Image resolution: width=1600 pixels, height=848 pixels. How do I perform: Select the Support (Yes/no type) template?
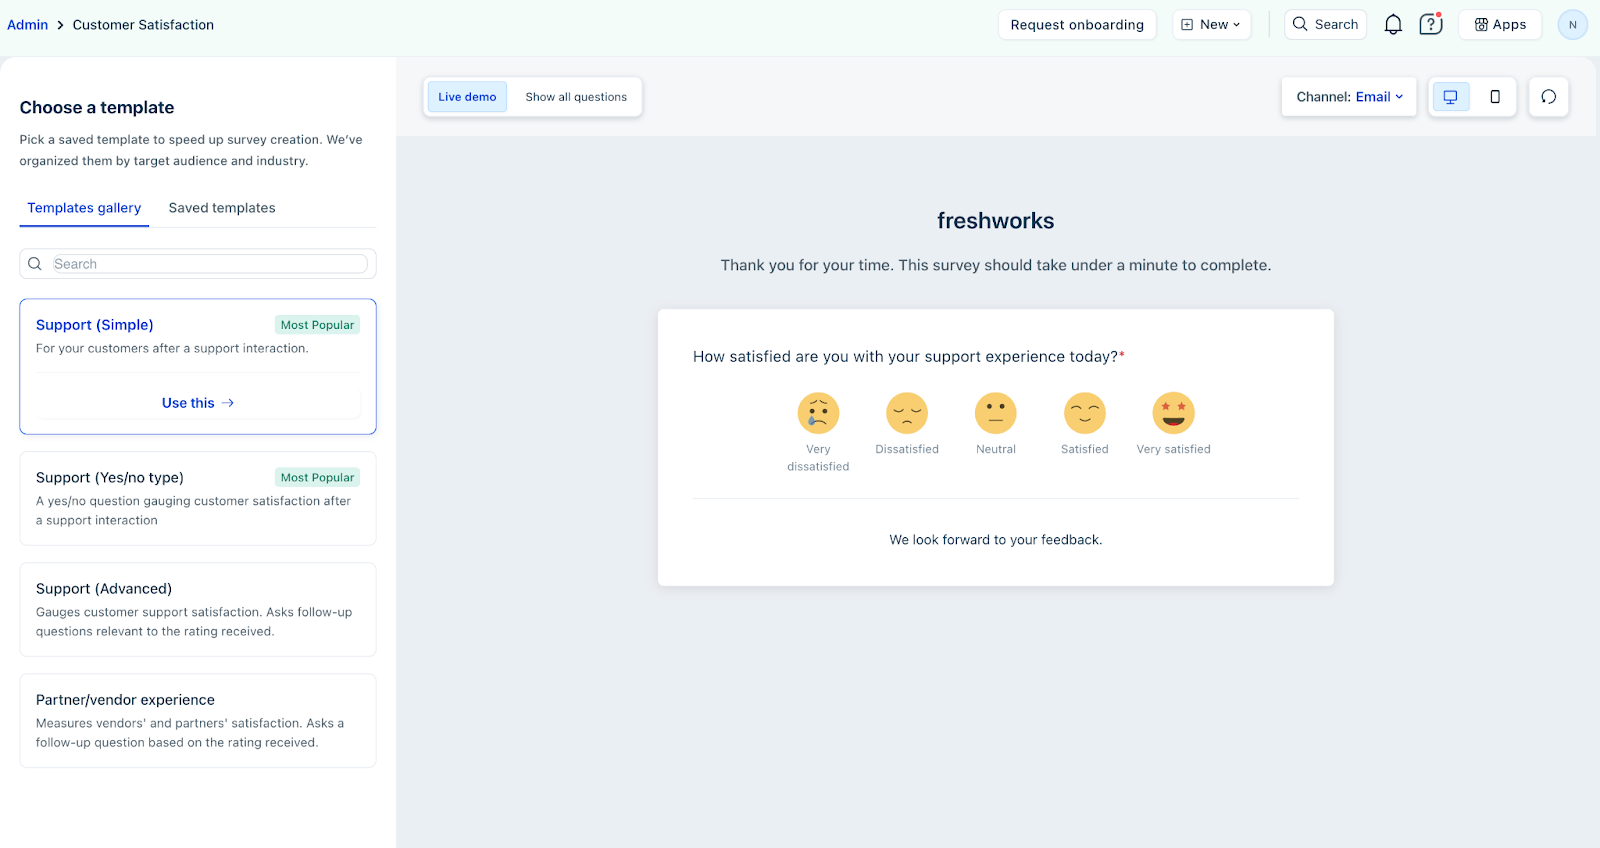tap(198, 498)
